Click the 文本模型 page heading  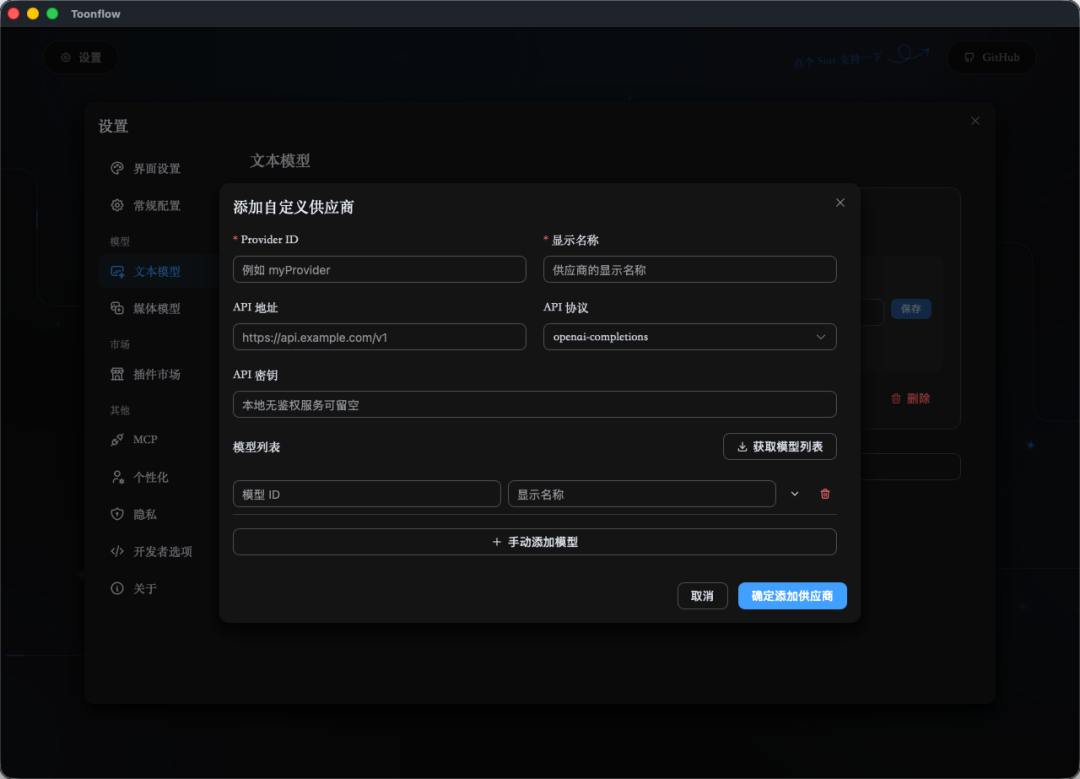pos(280,160)
